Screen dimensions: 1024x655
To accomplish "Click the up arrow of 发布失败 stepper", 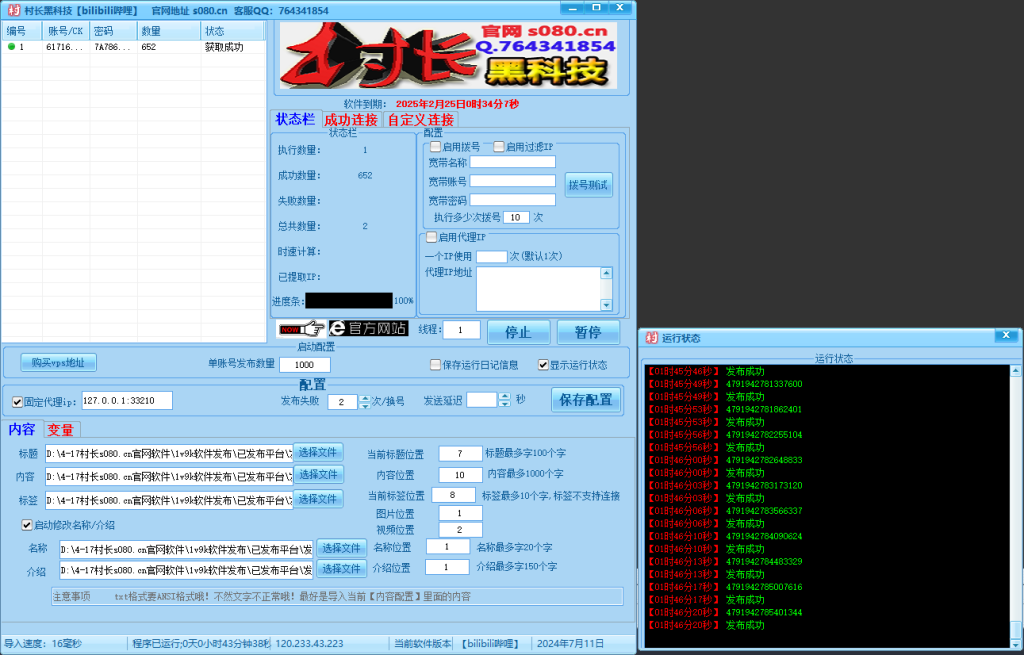I will (365, 400).
